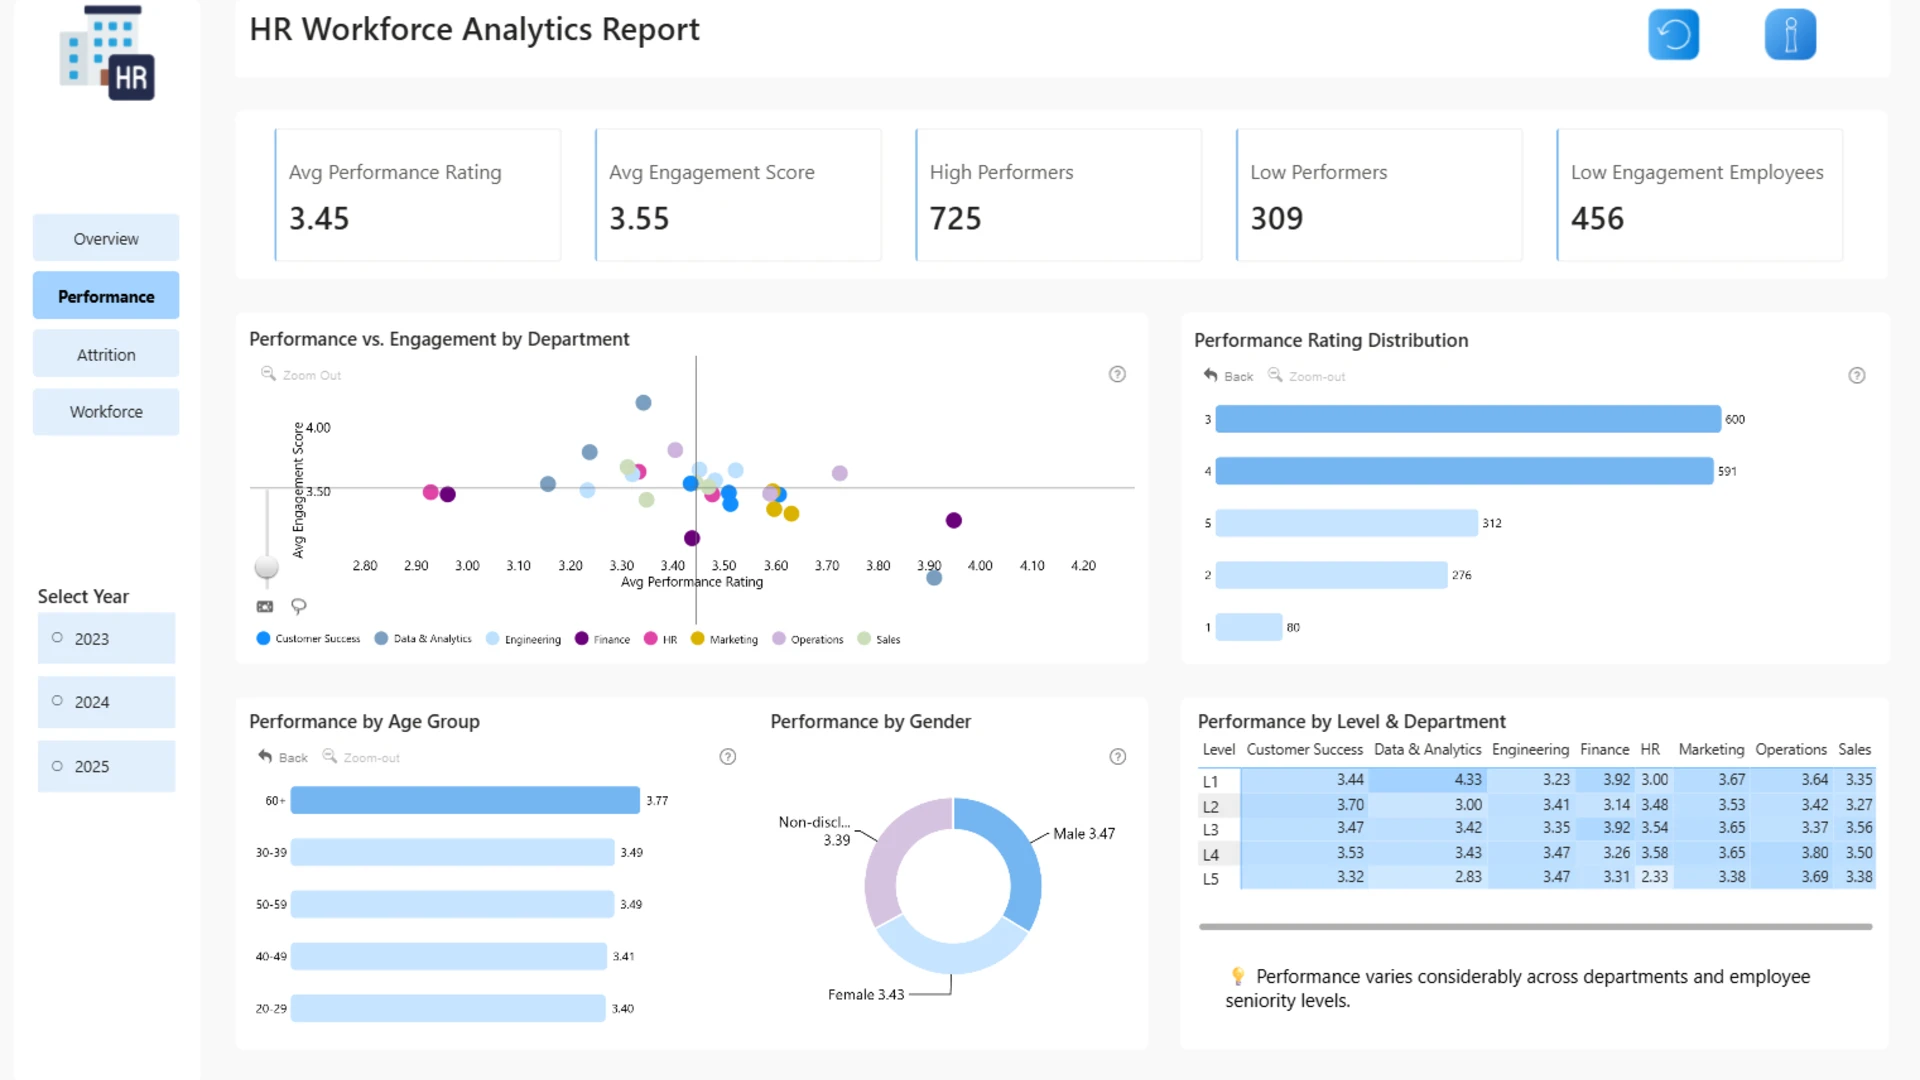
Task: Click help icon on Performance vs. Engagement chart
Action: click(x=1117, y=374)
